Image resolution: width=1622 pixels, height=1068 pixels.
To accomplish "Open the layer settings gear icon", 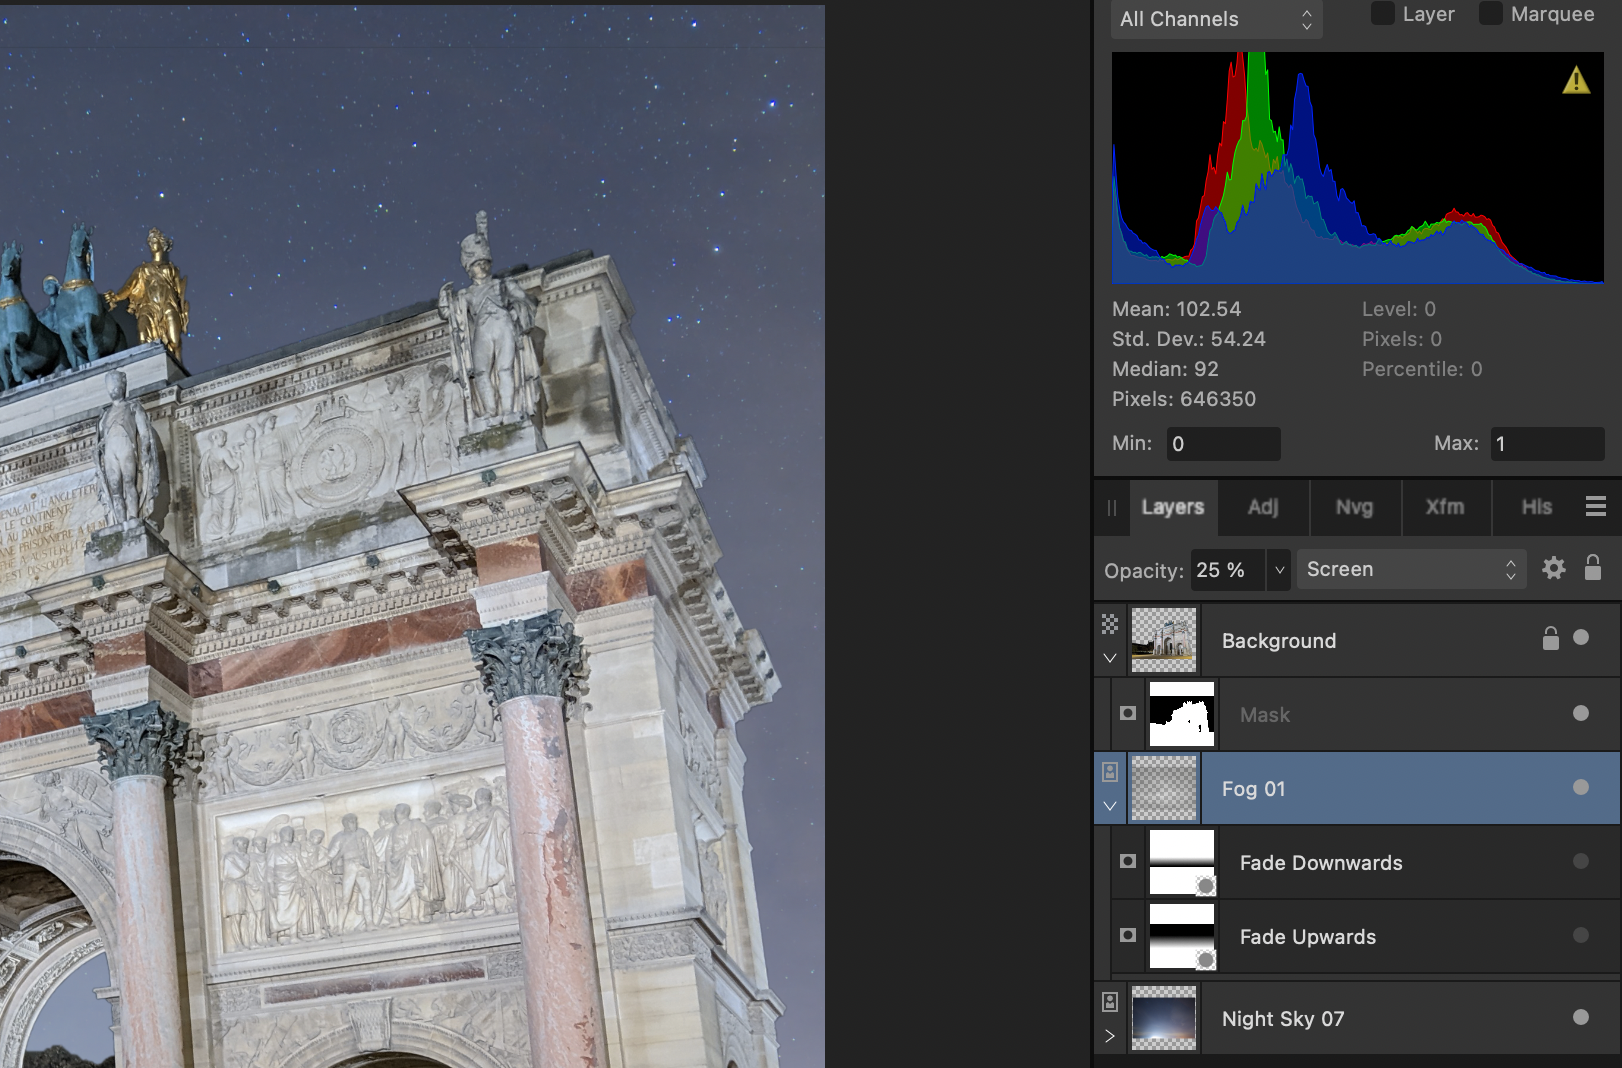I will point(1553,569).
